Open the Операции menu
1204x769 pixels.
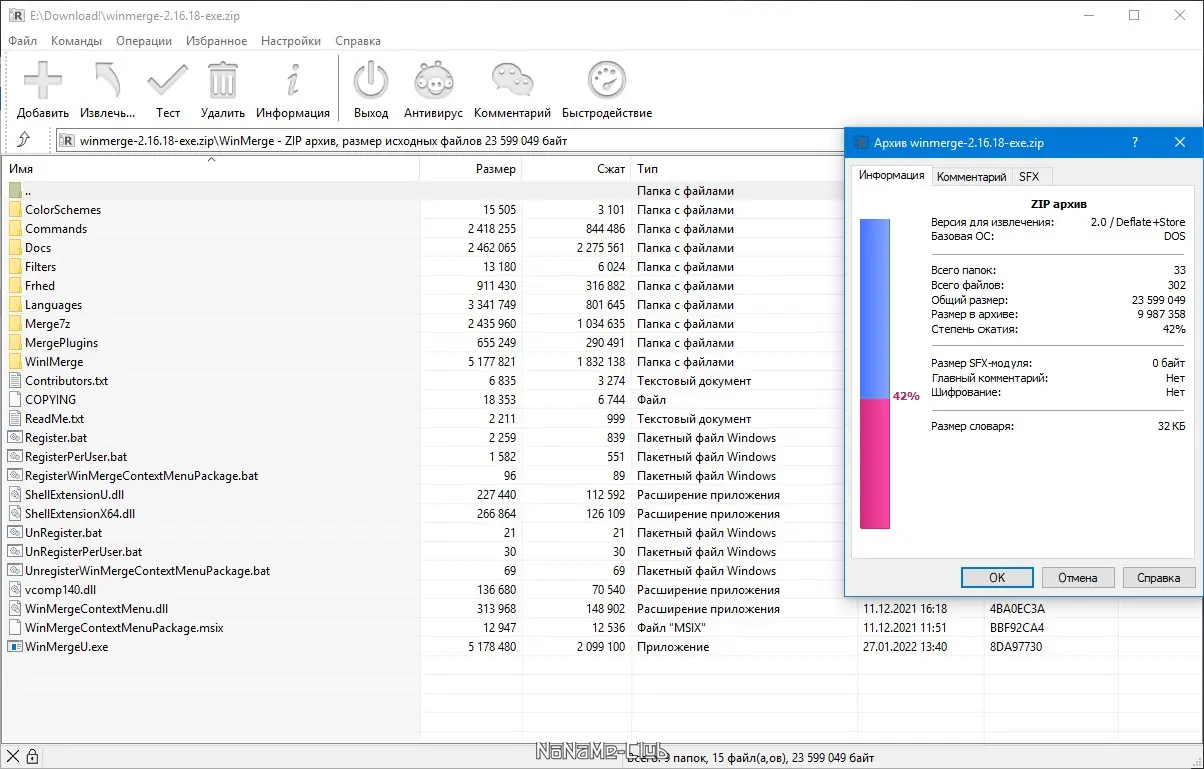click(x=144, y=41)
